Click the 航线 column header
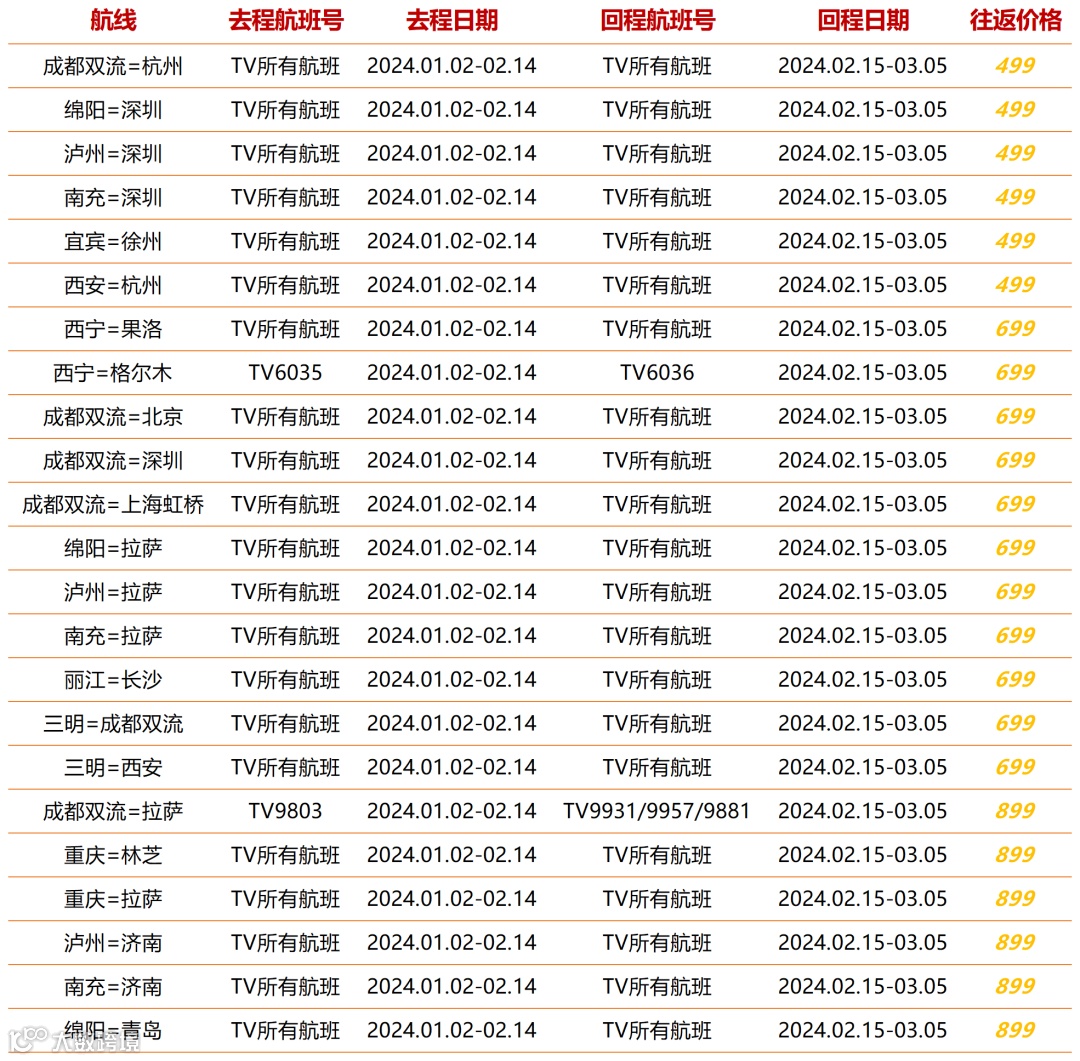Image resolution: width=1080 pixels, height=1061 pixels. pos(113,21)
